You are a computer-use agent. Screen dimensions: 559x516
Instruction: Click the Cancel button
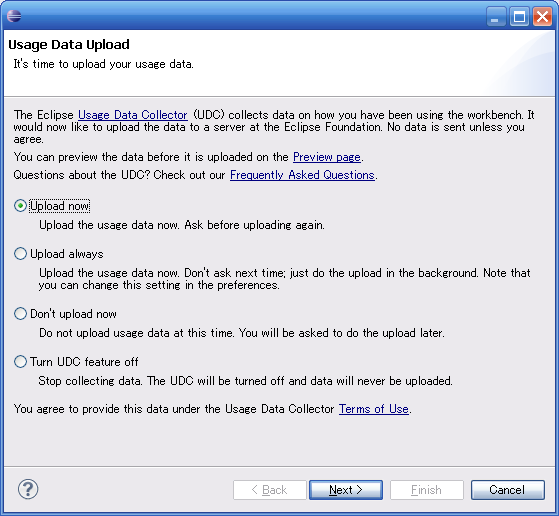click(508, 490)
